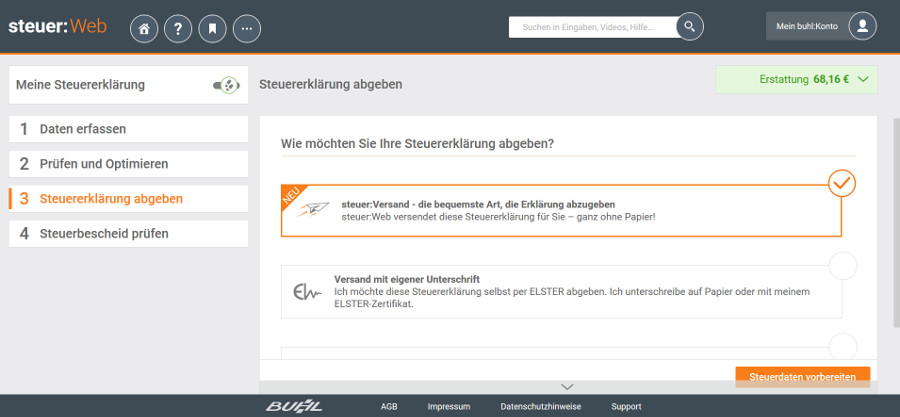The image size is (900, 417).
Task: Select the steuer:Versand radio option
Action: [842, 183]
